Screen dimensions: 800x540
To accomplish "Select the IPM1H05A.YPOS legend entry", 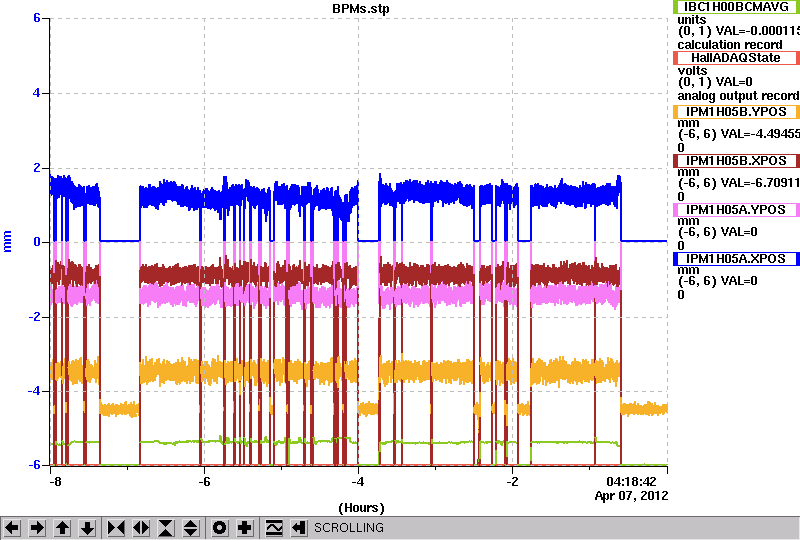I will 736,210.
